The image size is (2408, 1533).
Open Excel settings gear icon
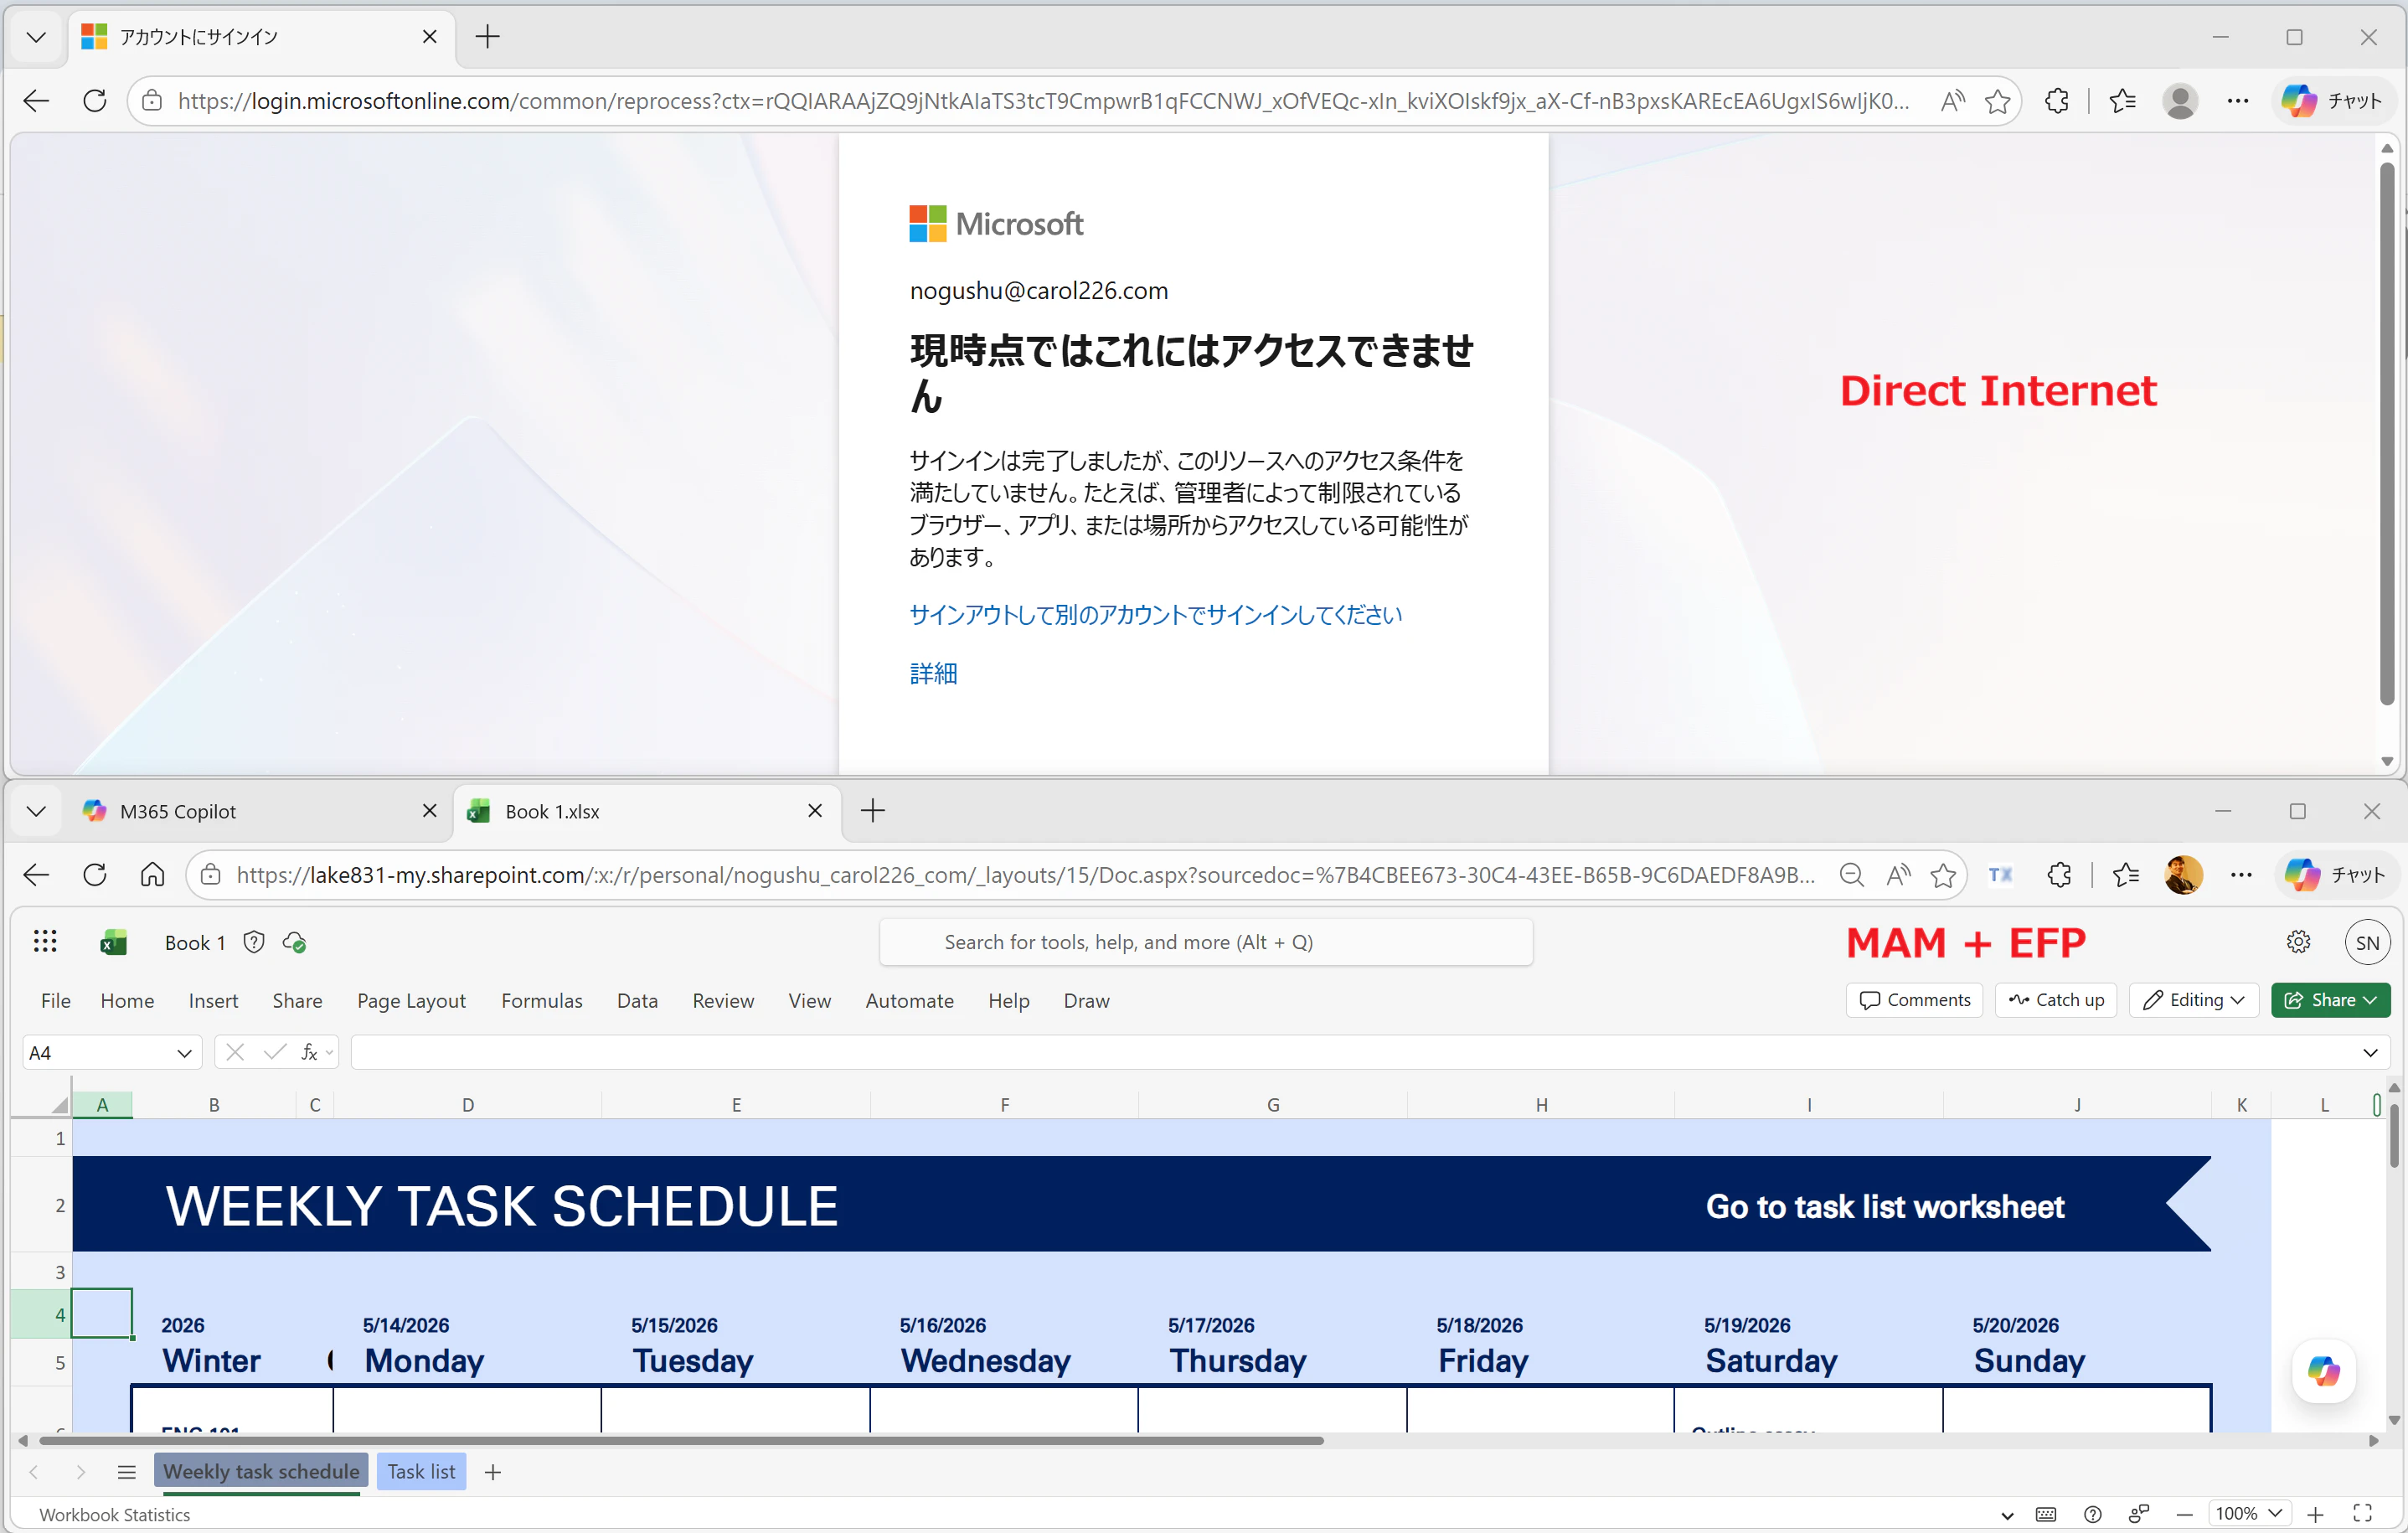click(2298, 941)
